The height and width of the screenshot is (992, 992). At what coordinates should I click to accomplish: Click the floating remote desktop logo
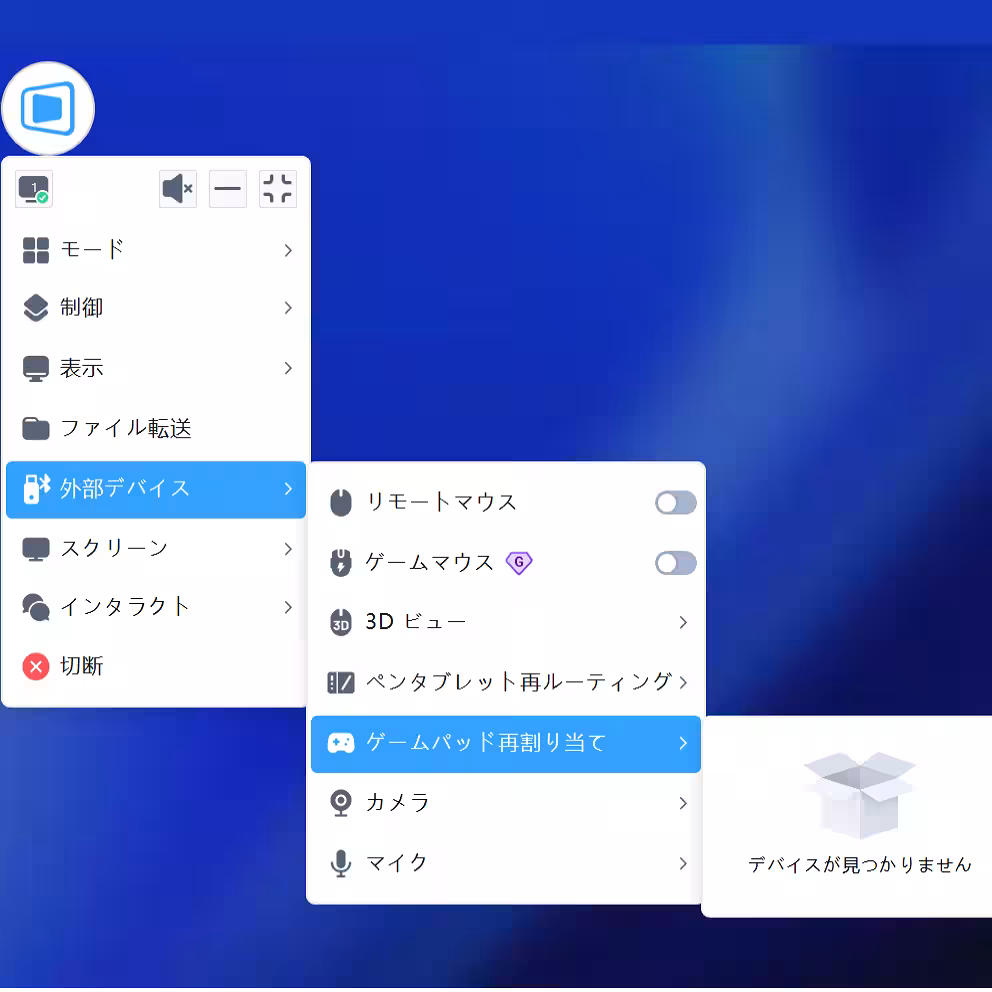pyautogui.click(x=48, y=107)
